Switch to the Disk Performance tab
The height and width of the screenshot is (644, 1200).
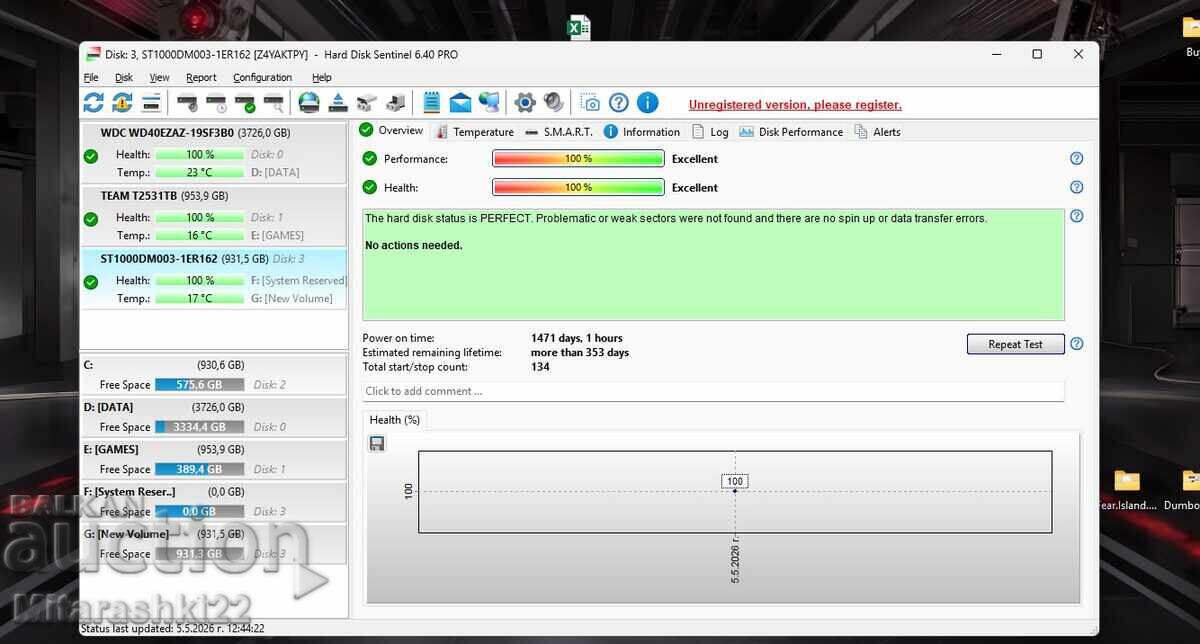click(x=791, y=132)
